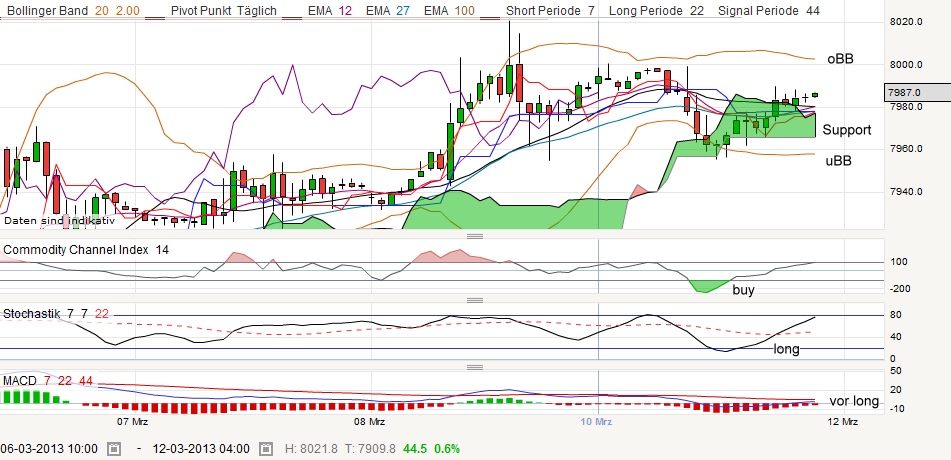Click the start date field 06-03-2013 10:00
This screenshot has width=951, height=460.
[x=49, y=449]
